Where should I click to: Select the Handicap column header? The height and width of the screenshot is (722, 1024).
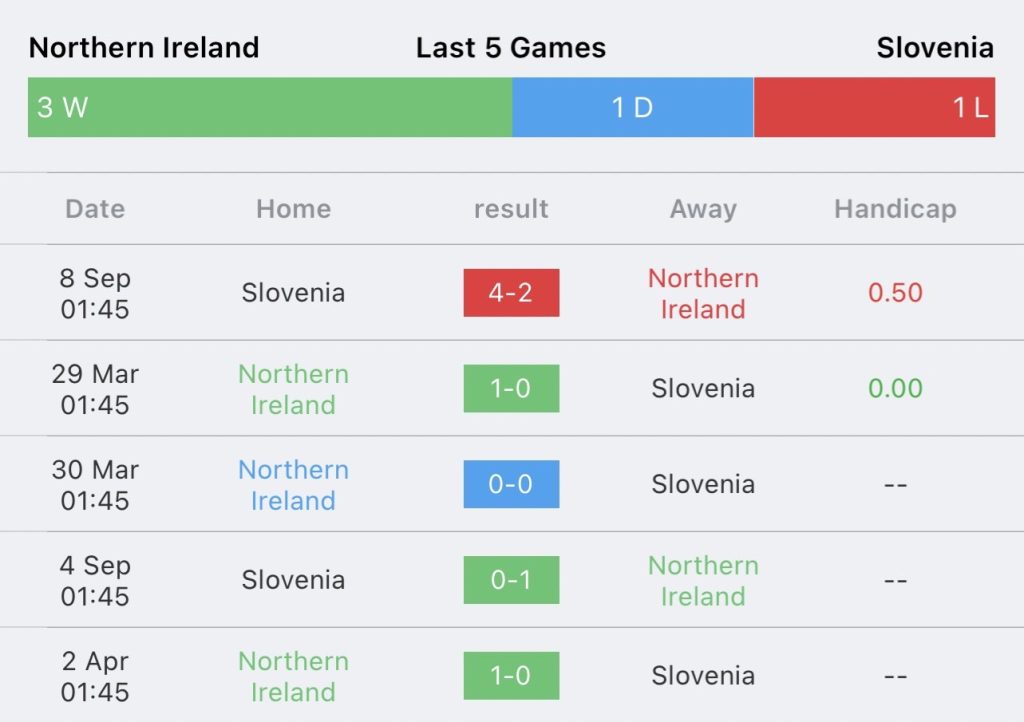pos(895,210)
